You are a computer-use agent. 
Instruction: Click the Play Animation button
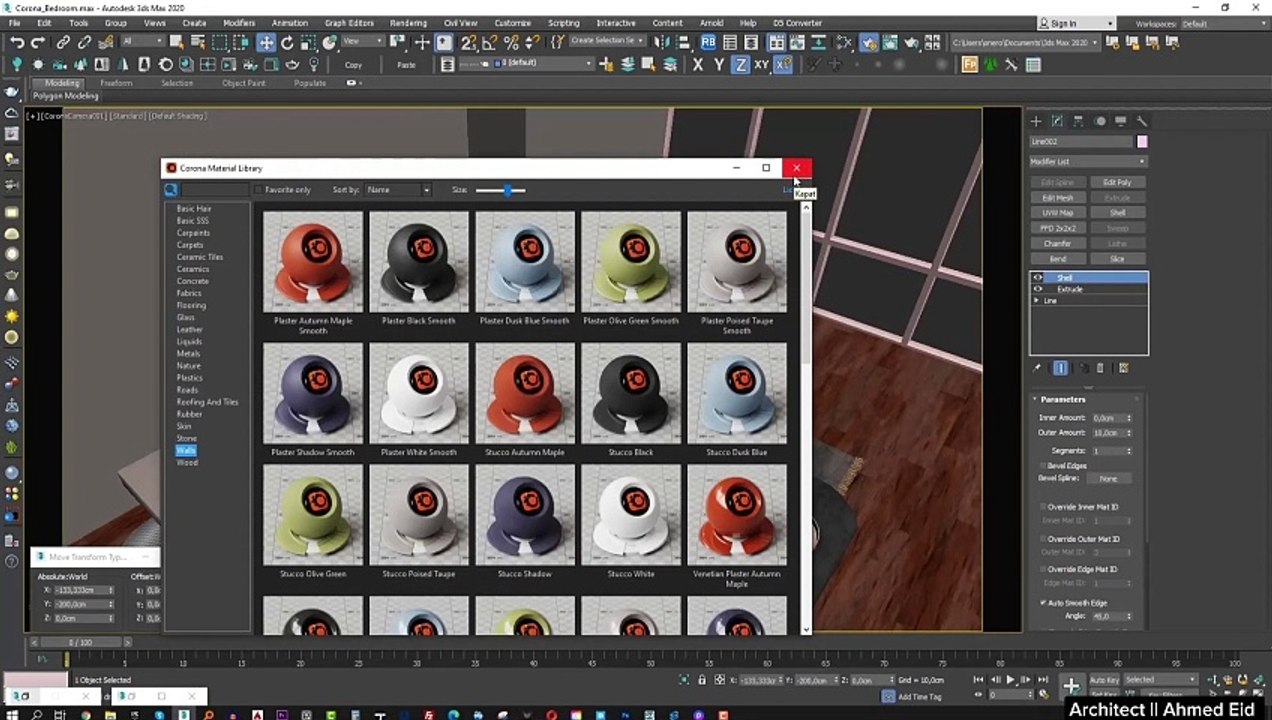pyautogui.click(x=1010, y=680)
